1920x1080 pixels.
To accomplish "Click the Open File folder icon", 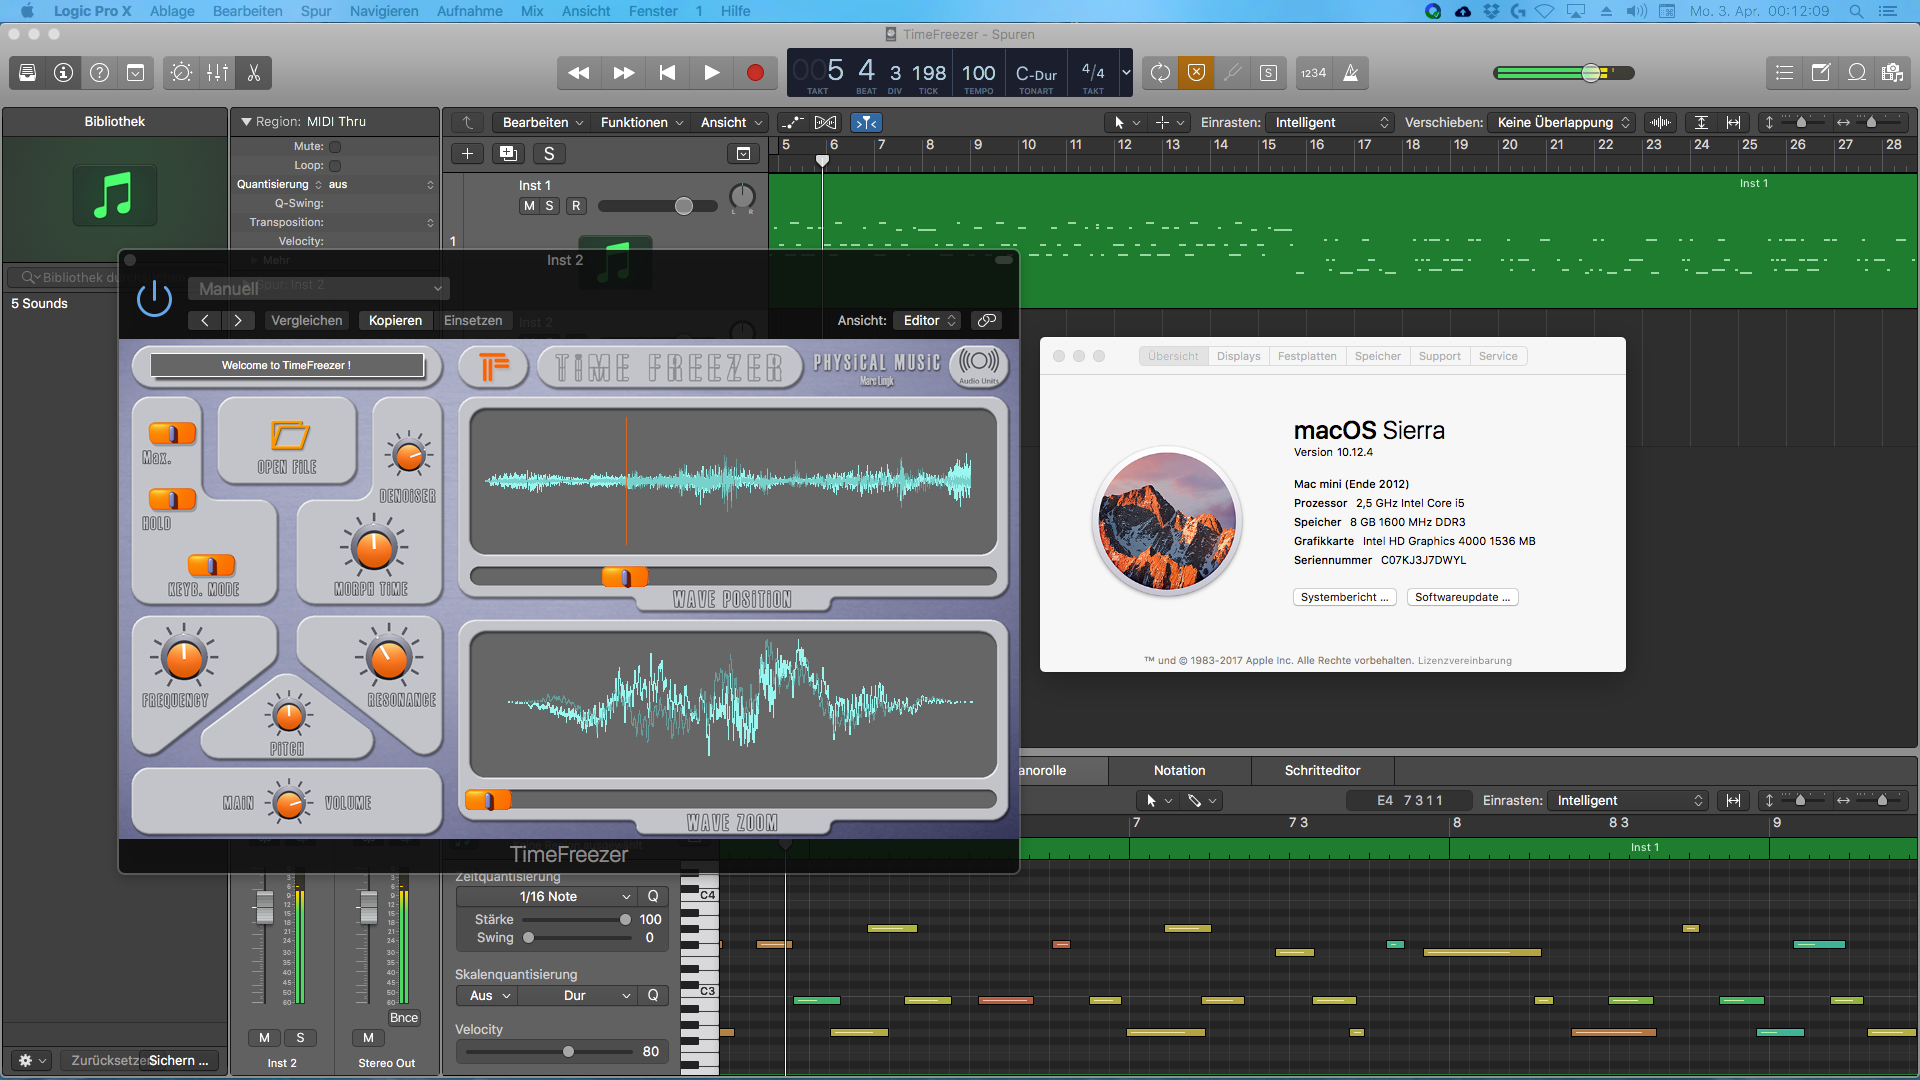I will (289, 436).
